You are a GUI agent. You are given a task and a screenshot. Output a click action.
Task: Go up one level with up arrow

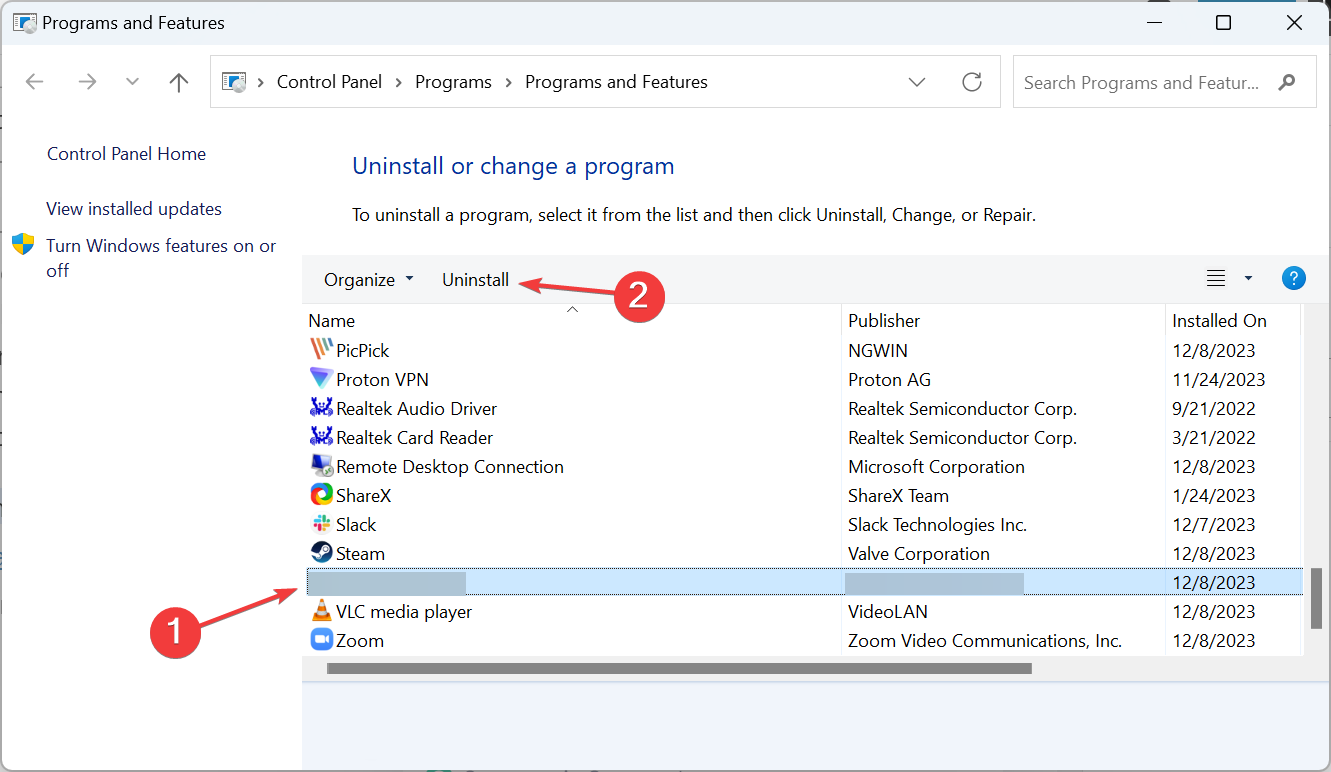pos(179,82)
